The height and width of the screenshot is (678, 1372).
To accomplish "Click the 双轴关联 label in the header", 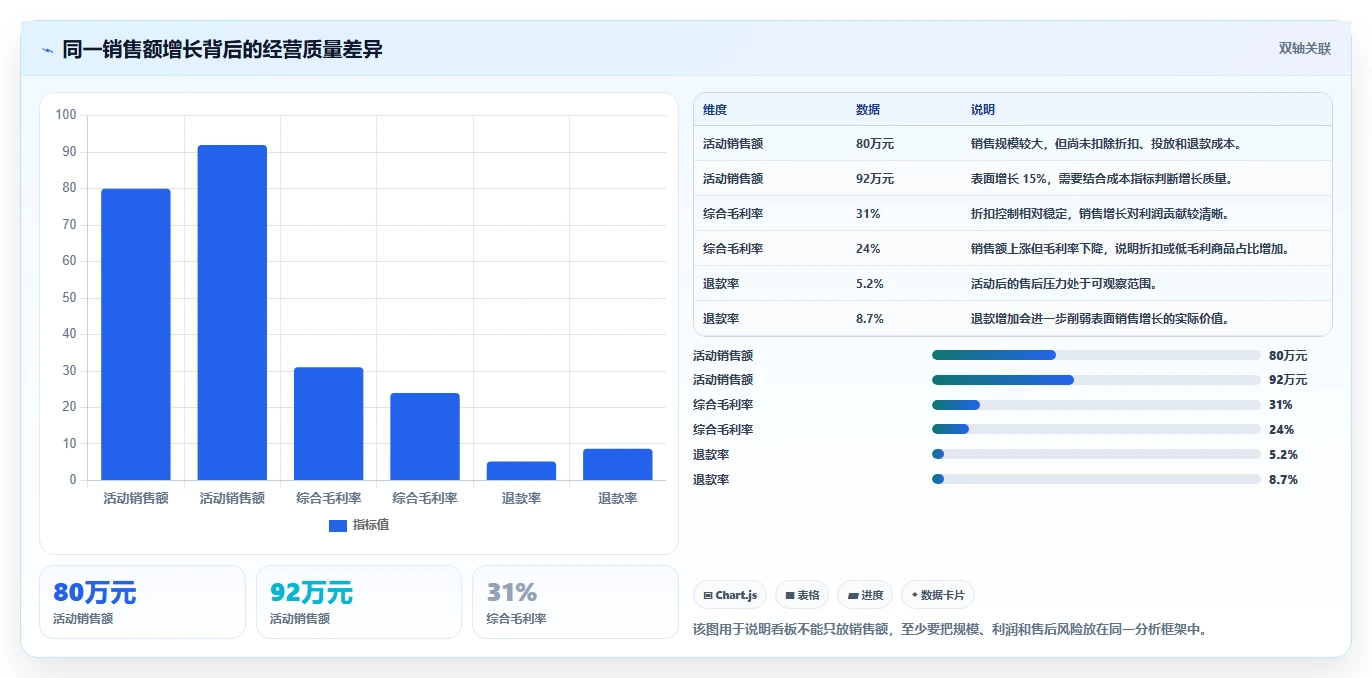I will point(1305,48).
